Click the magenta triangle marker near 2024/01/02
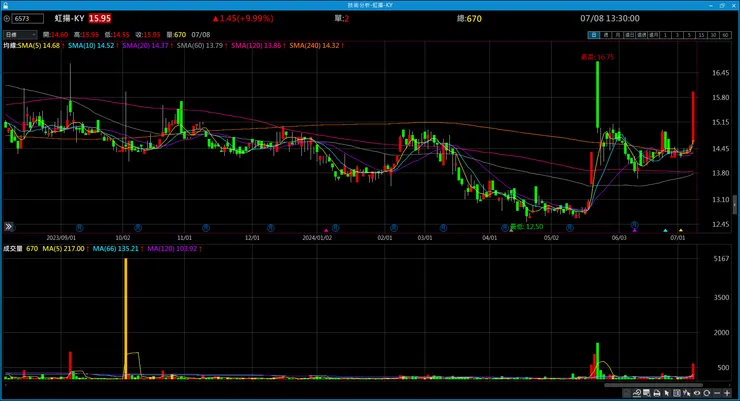The image size is (740, 401). (x=326, y=231)
